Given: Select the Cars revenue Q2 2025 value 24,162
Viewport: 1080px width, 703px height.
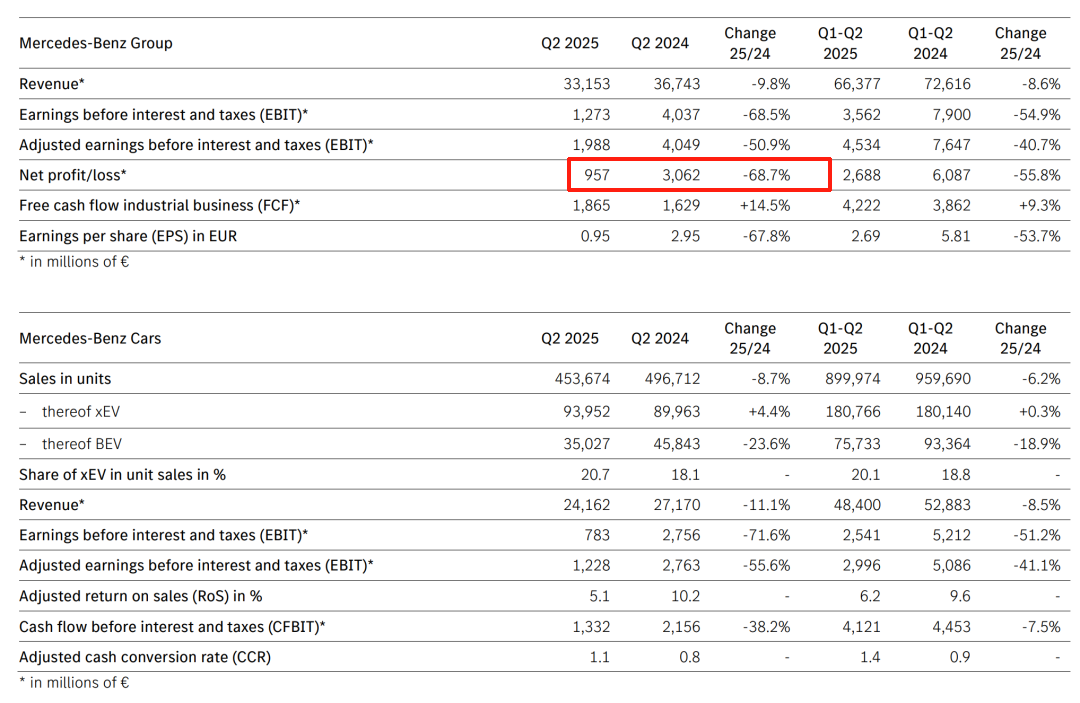Looking at the screenshot, I should pos(585,505).
